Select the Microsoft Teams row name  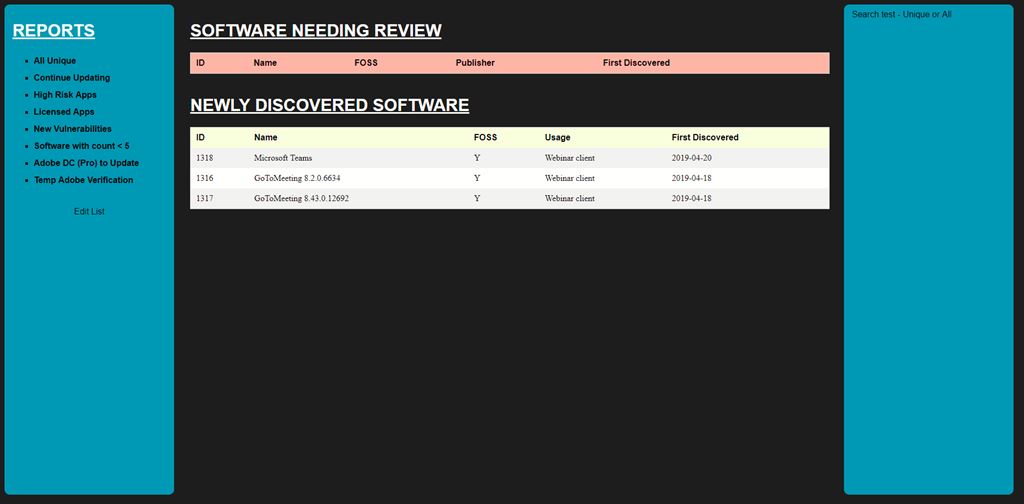283,158
